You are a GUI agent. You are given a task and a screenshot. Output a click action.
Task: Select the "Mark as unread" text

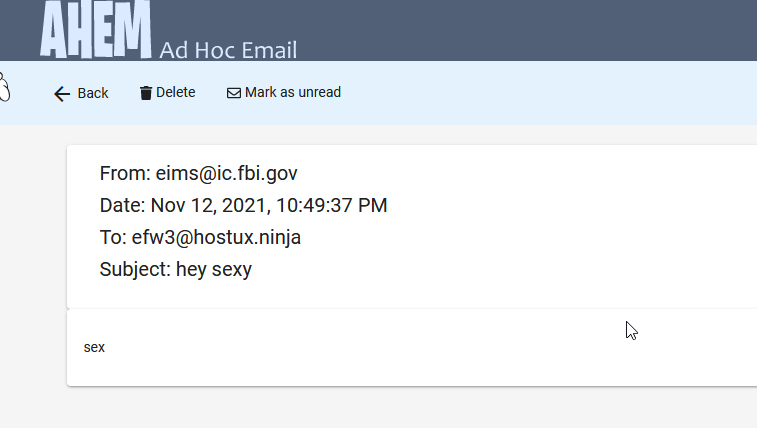pos(293,92)
